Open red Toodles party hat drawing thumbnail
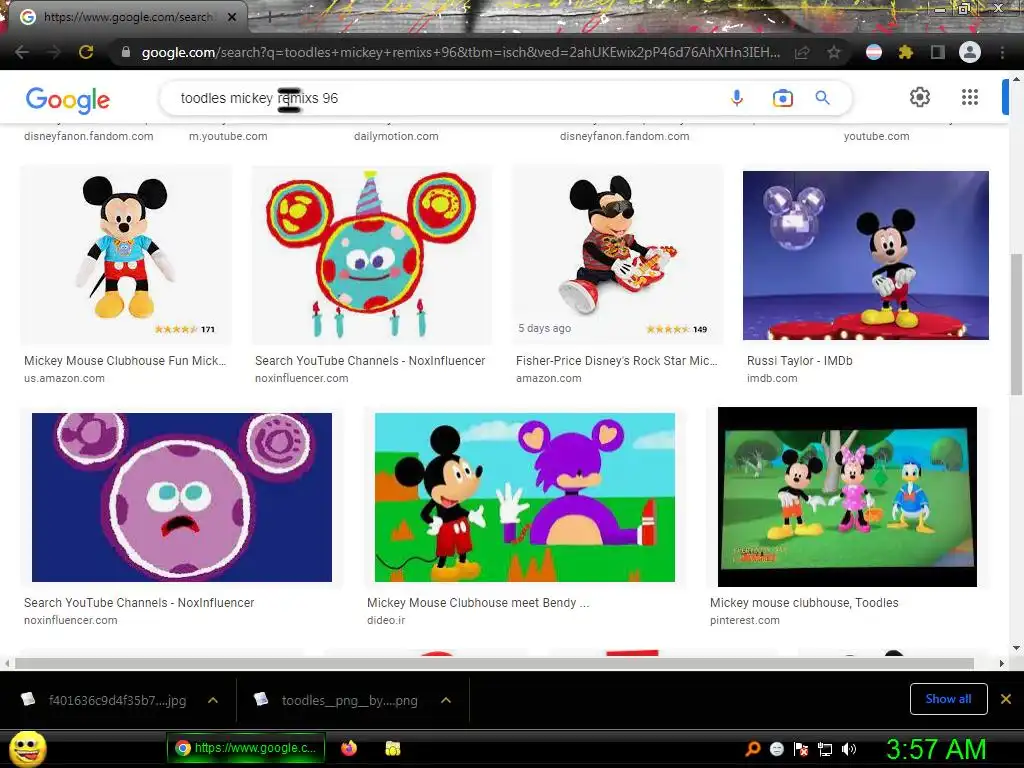Viewport: 1024px width, 768px height. 372,255
